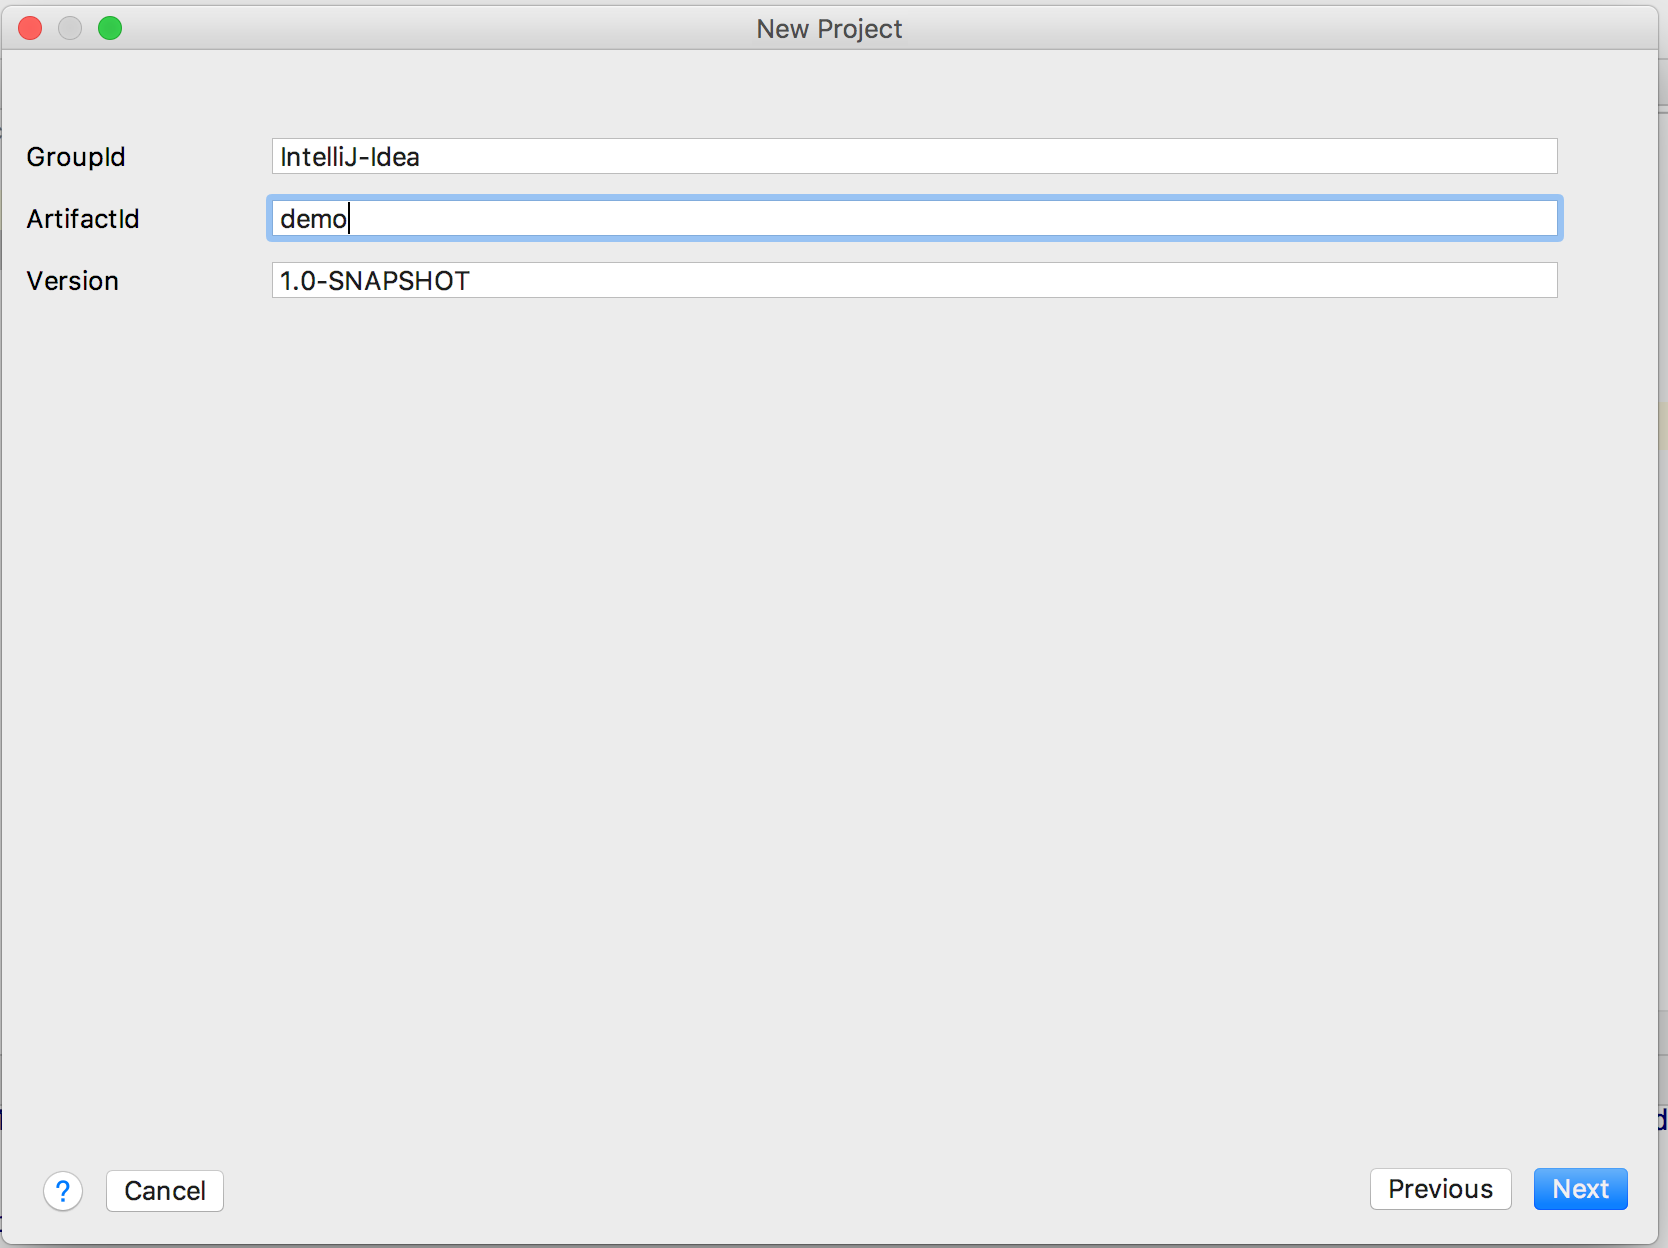The width and height of the screenshot is (1668, 1248).
Task: Click the New Project window title
Action: 829,29
